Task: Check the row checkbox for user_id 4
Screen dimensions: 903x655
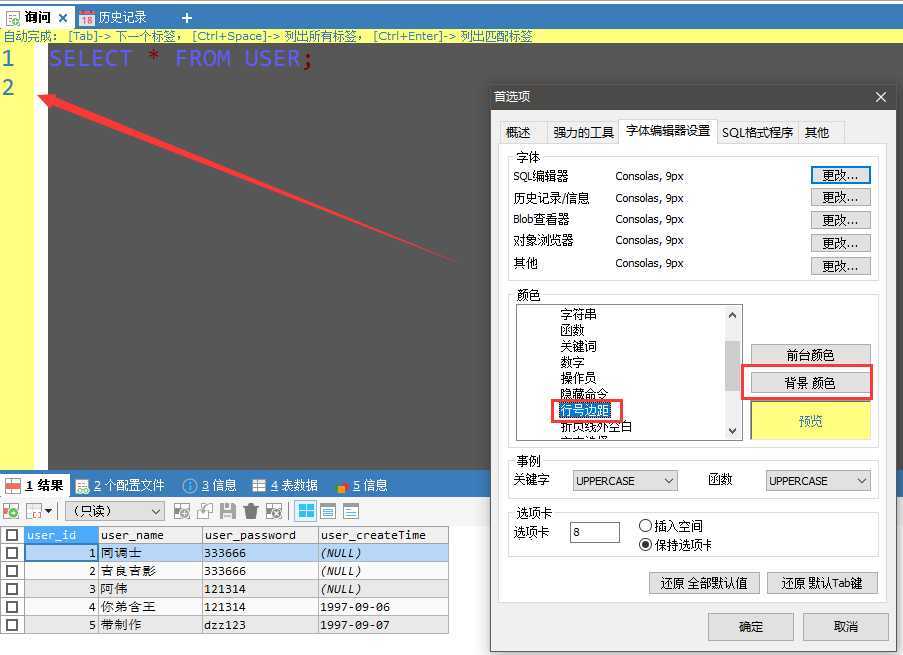Action: 12,607
